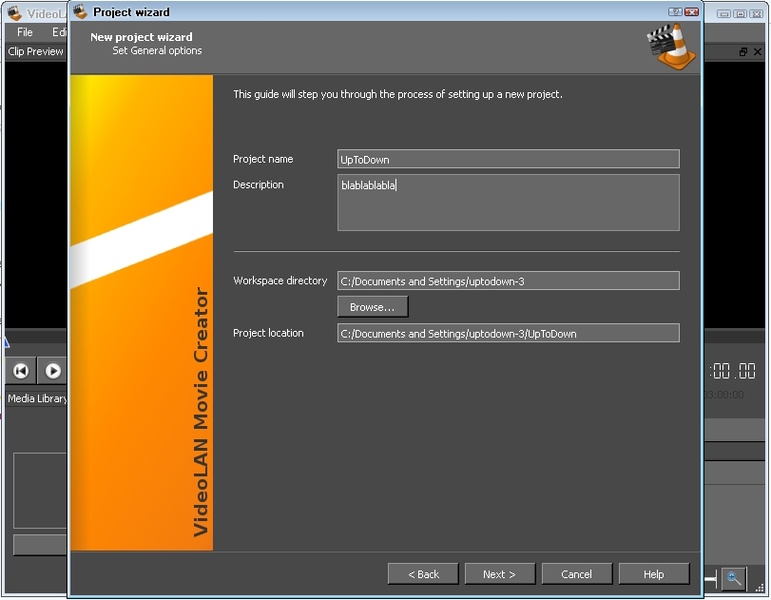
Task: Click the Project wizard help question icon
Action: tap(675, 12)
